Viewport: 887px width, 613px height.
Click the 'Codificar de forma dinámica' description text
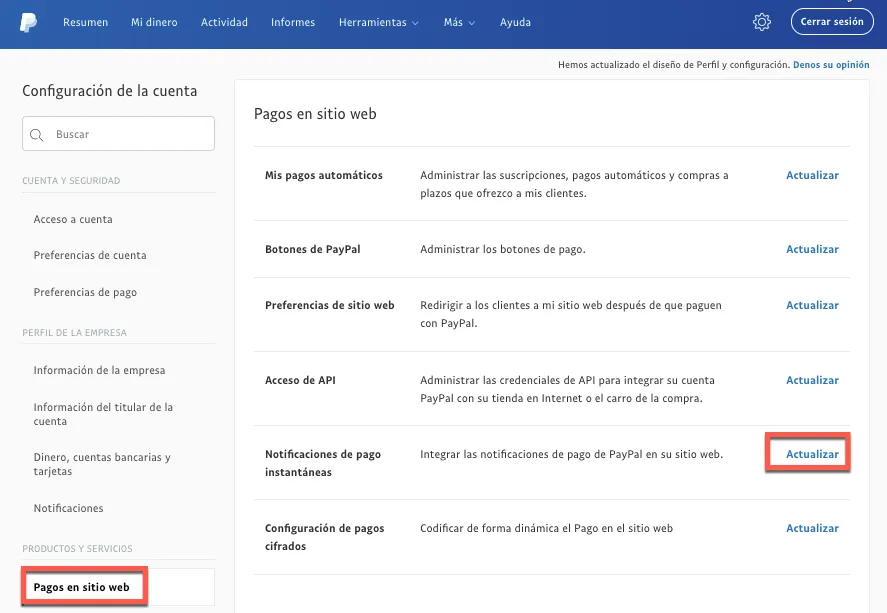tap(546, 528)
